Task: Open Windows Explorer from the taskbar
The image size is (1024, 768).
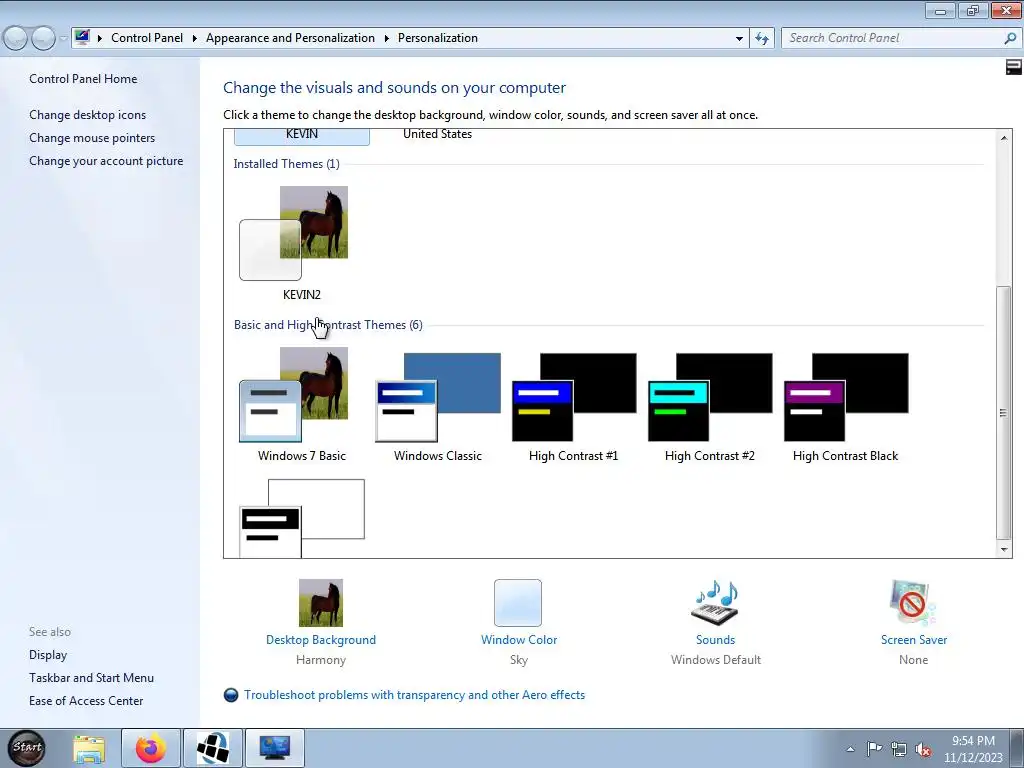Action: 89,748
